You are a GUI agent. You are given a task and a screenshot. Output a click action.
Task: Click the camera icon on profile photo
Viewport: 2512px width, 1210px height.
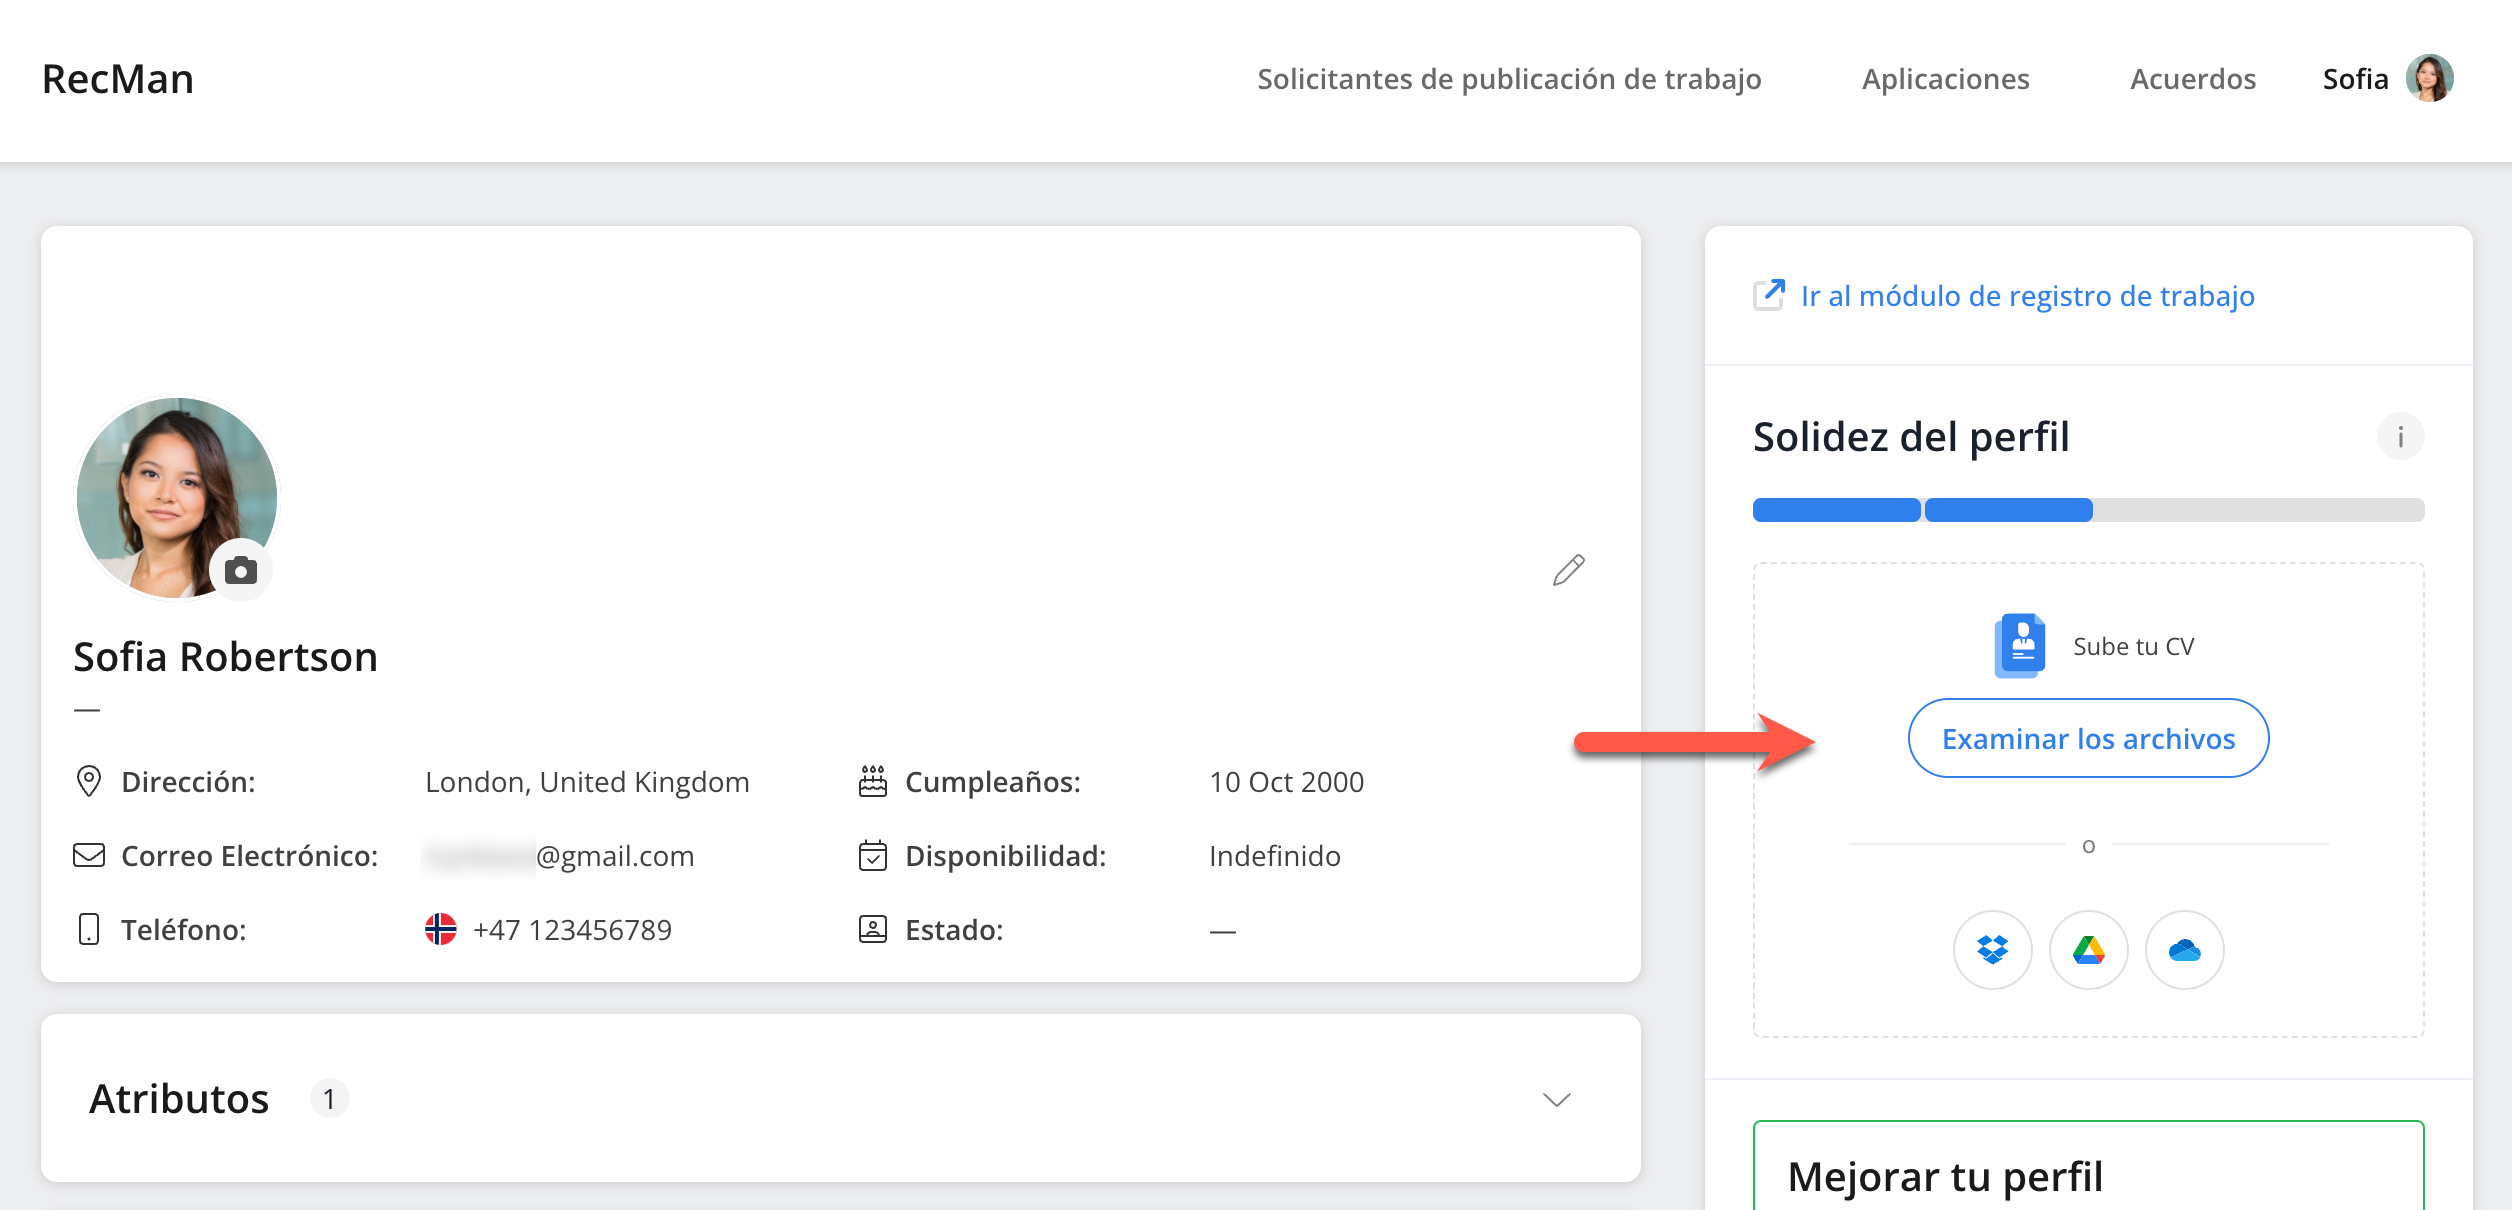click(241, 570)
